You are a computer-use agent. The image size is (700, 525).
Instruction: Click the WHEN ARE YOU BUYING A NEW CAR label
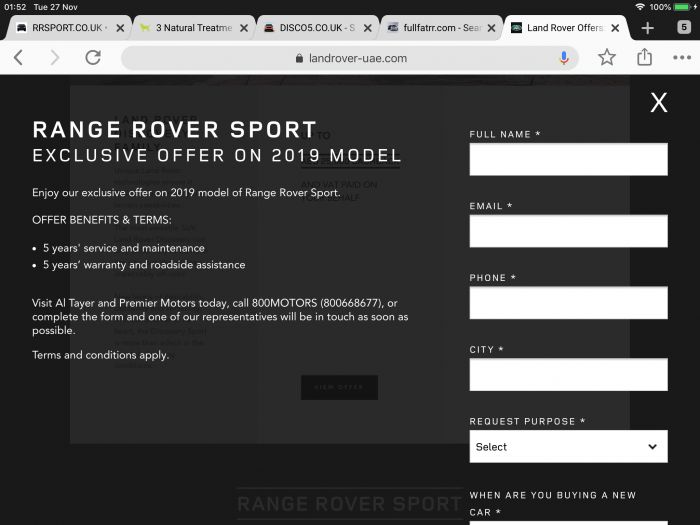pos(553,504)
